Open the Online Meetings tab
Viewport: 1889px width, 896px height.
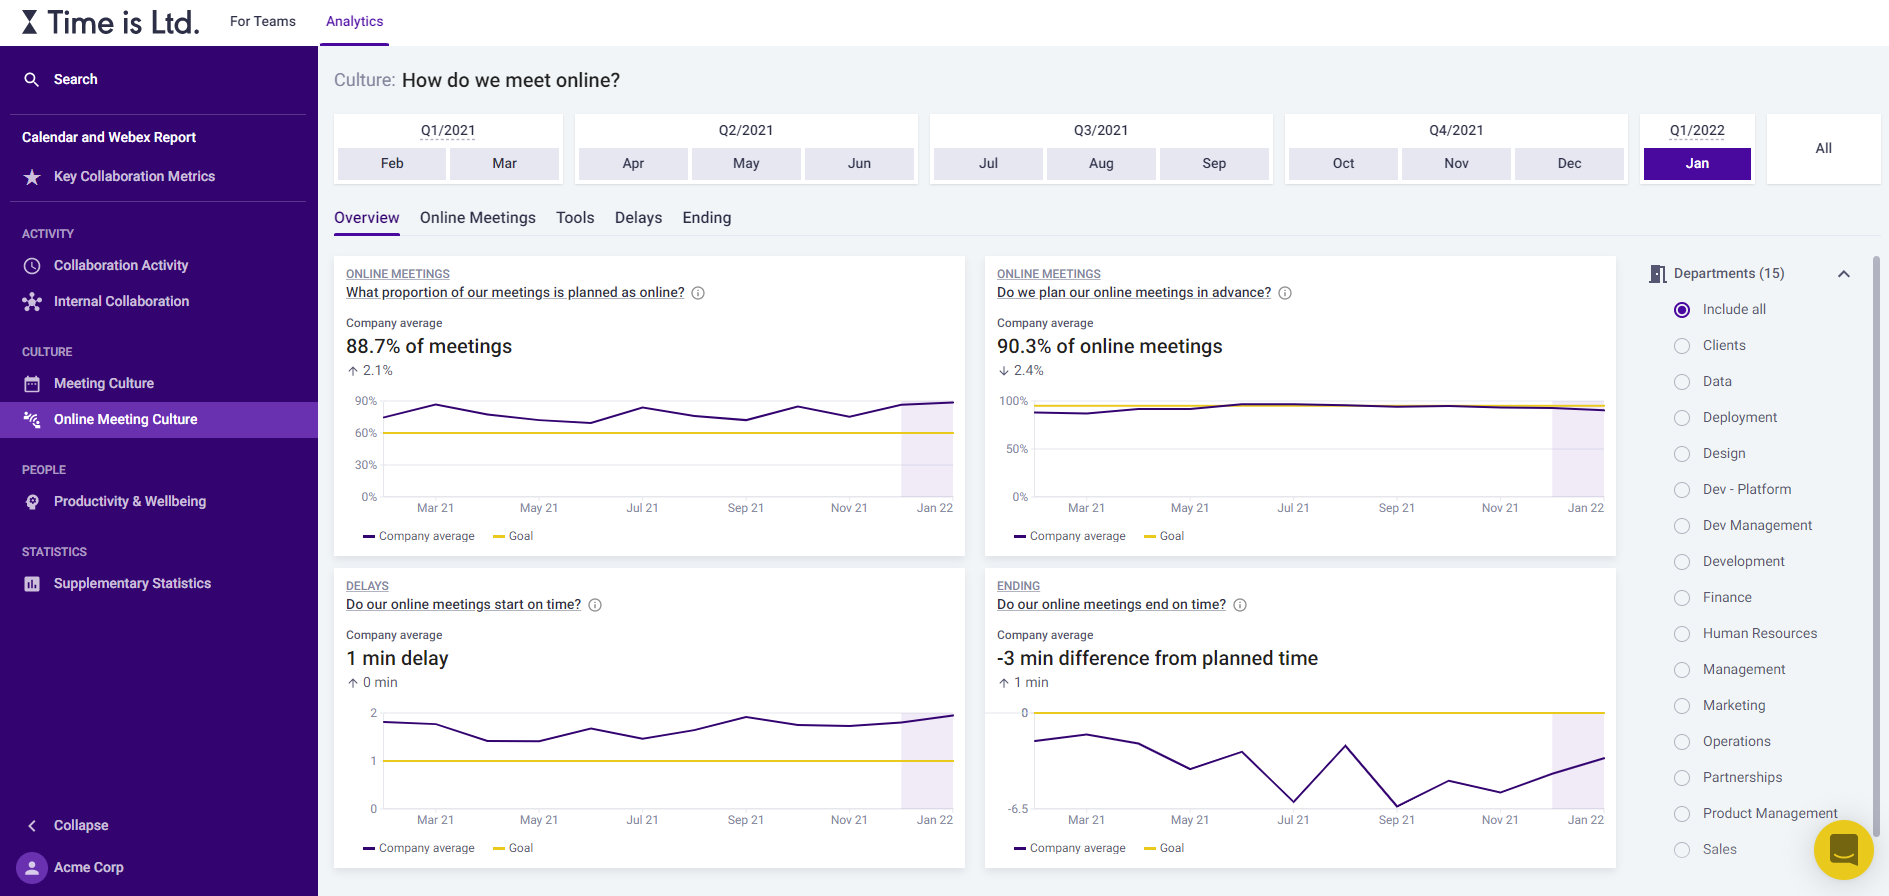click(478, 218)
